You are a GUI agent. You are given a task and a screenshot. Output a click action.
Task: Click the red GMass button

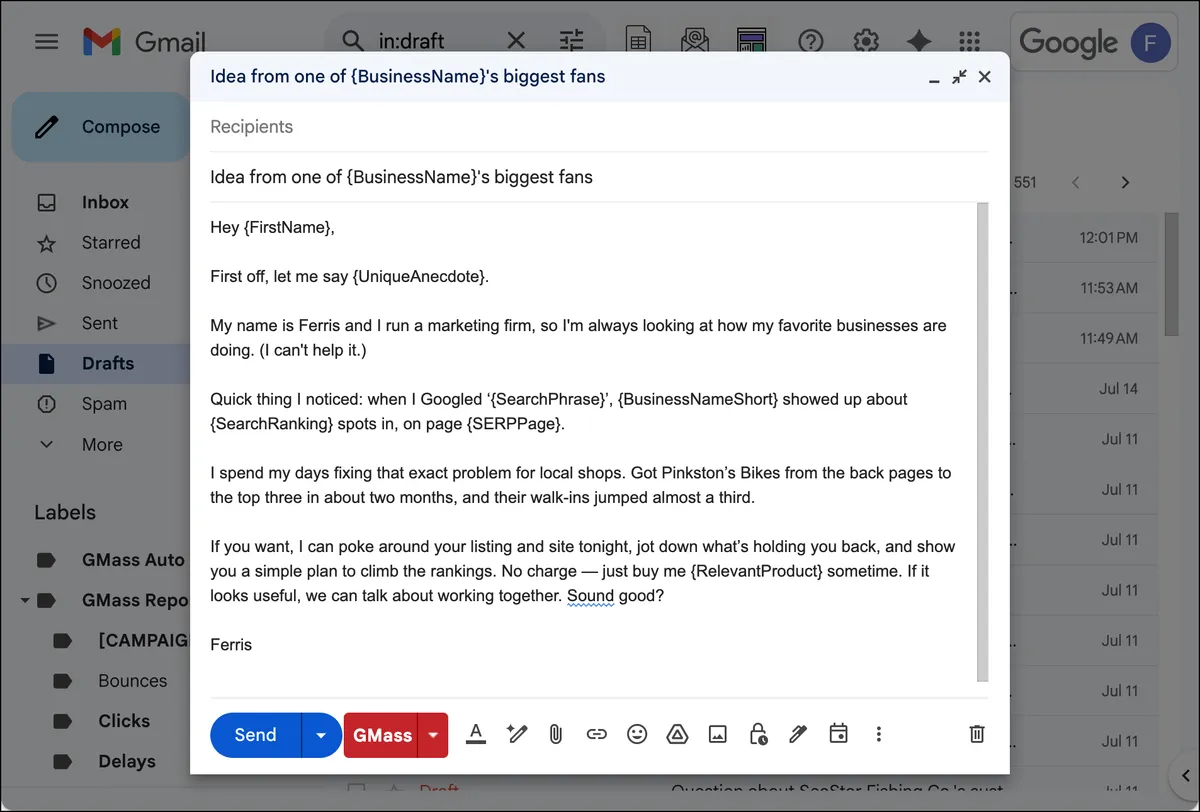click(381, 735)
